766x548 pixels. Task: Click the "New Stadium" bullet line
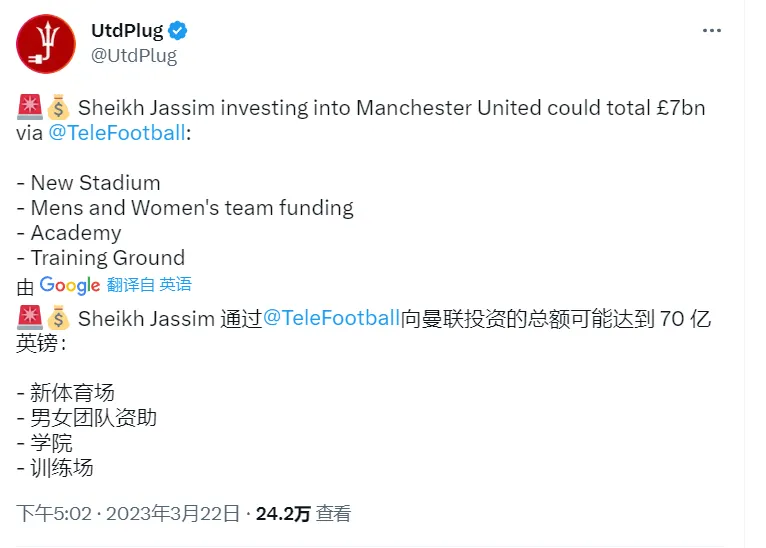[88, 183]
